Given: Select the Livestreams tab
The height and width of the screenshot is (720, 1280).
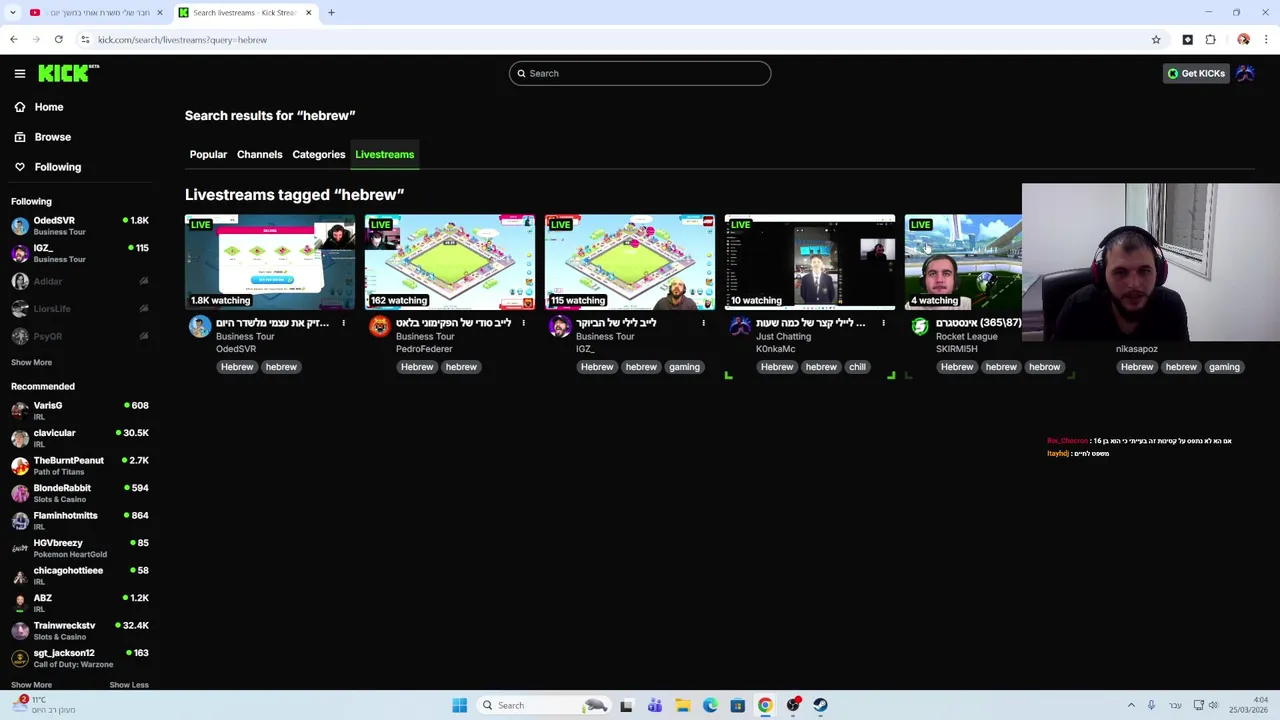Looking at the screenshot, I should click(x=384, y=155).
